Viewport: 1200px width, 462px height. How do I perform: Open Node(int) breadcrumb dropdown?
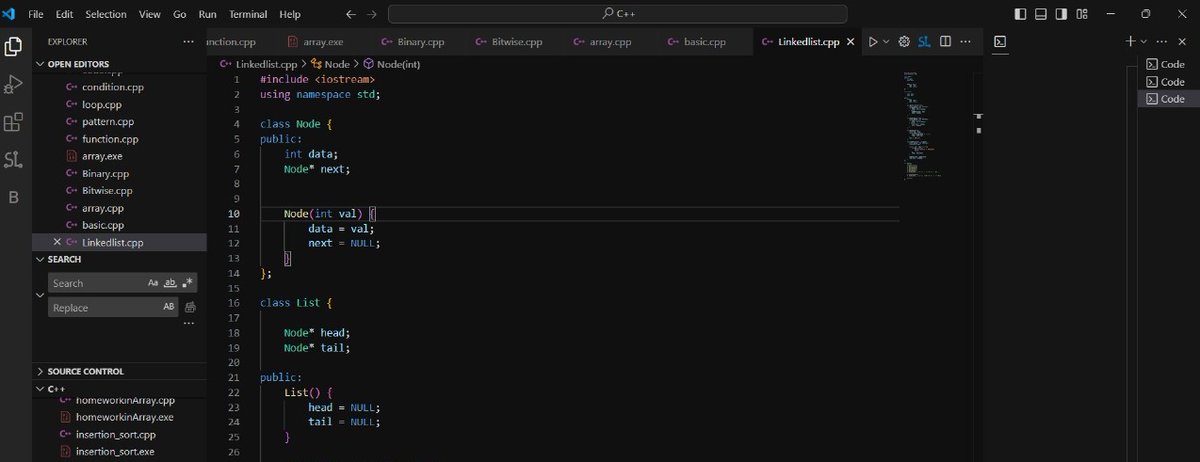tap(391, 64)
